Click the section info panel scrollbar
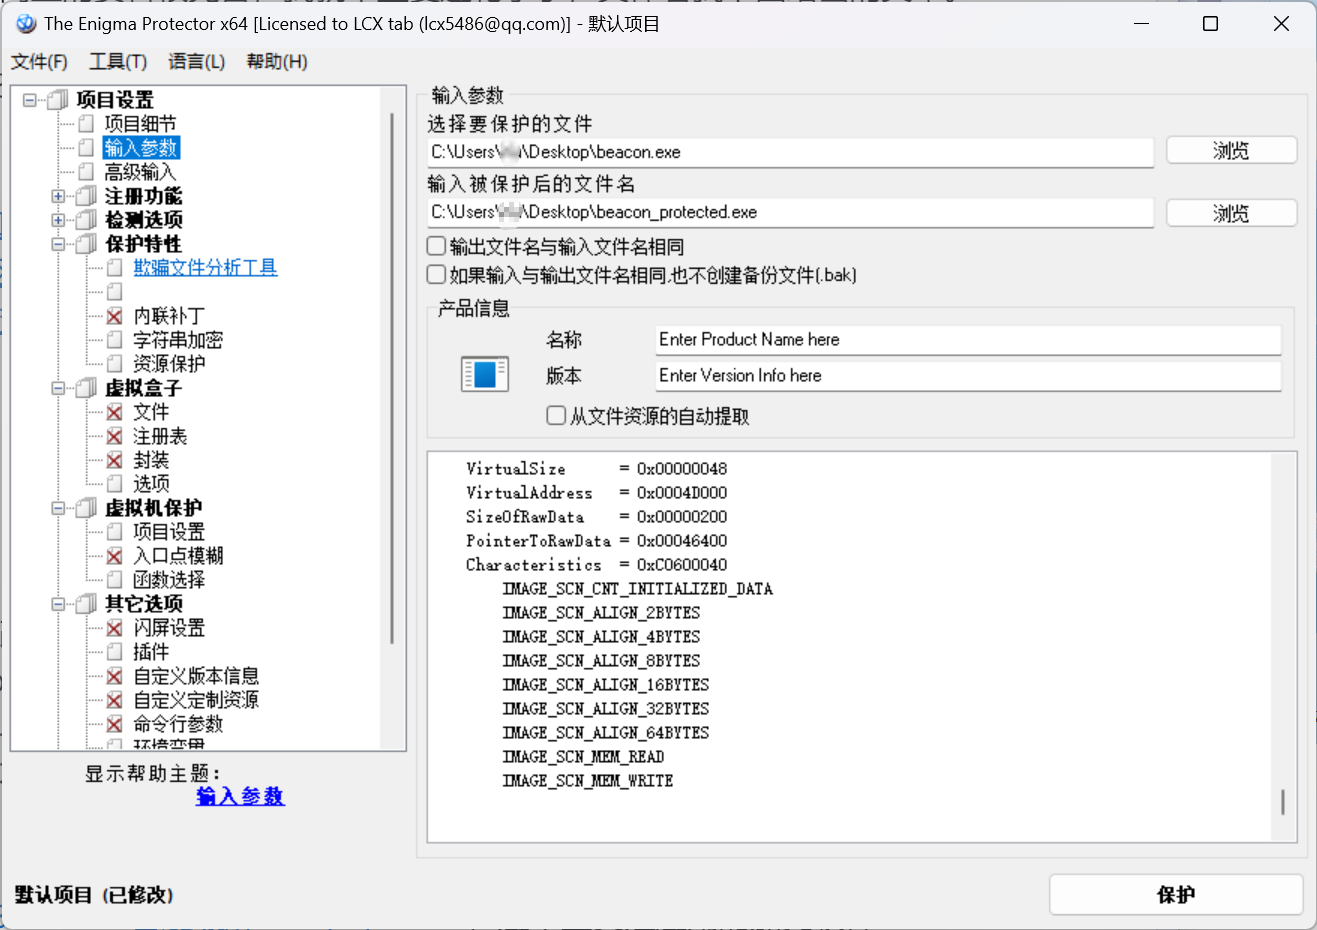Screen dimensions: 1317x930 1282,801
